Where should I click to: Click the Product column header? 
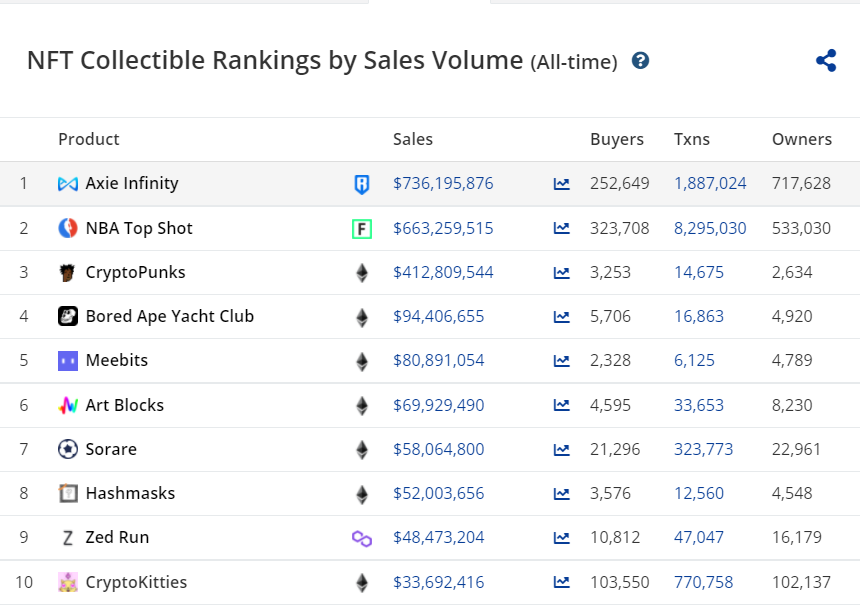coord(89,139)
